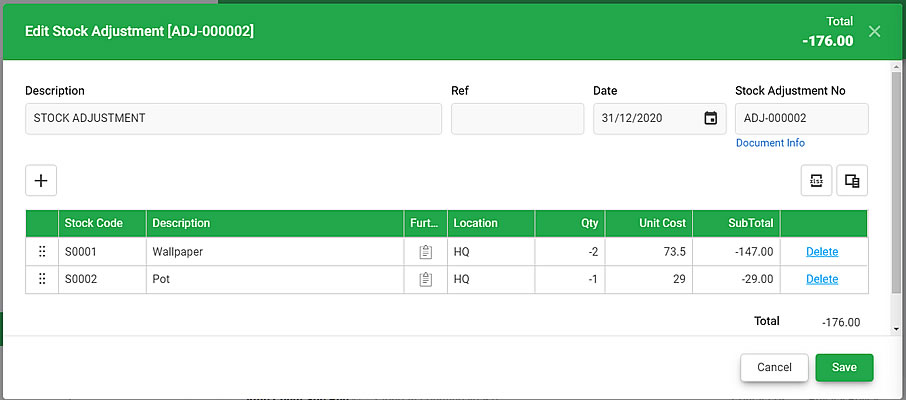Open further description clipboard icon for Pot
The image size is (906, 400).
click(426, 279)
